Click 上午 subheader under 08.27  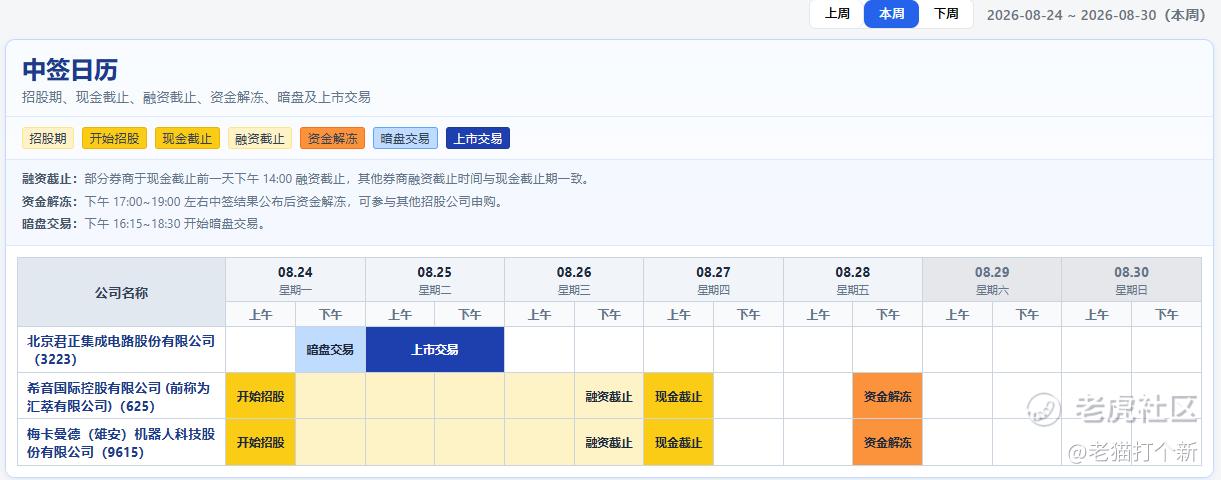pyautogui.click(x=679, y=314)
